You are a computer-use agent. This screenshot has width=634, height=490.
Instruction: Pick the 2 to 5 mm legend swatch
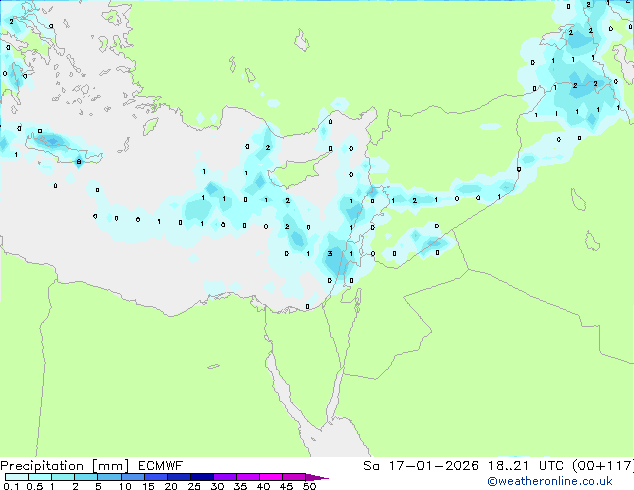click(86, 477)
